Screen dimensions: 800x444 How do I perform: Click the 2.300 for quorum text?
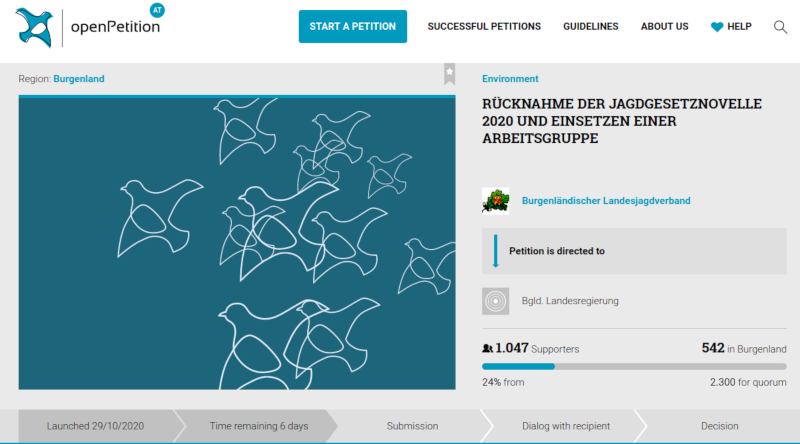pyautogui.click(x=748, y=382)
